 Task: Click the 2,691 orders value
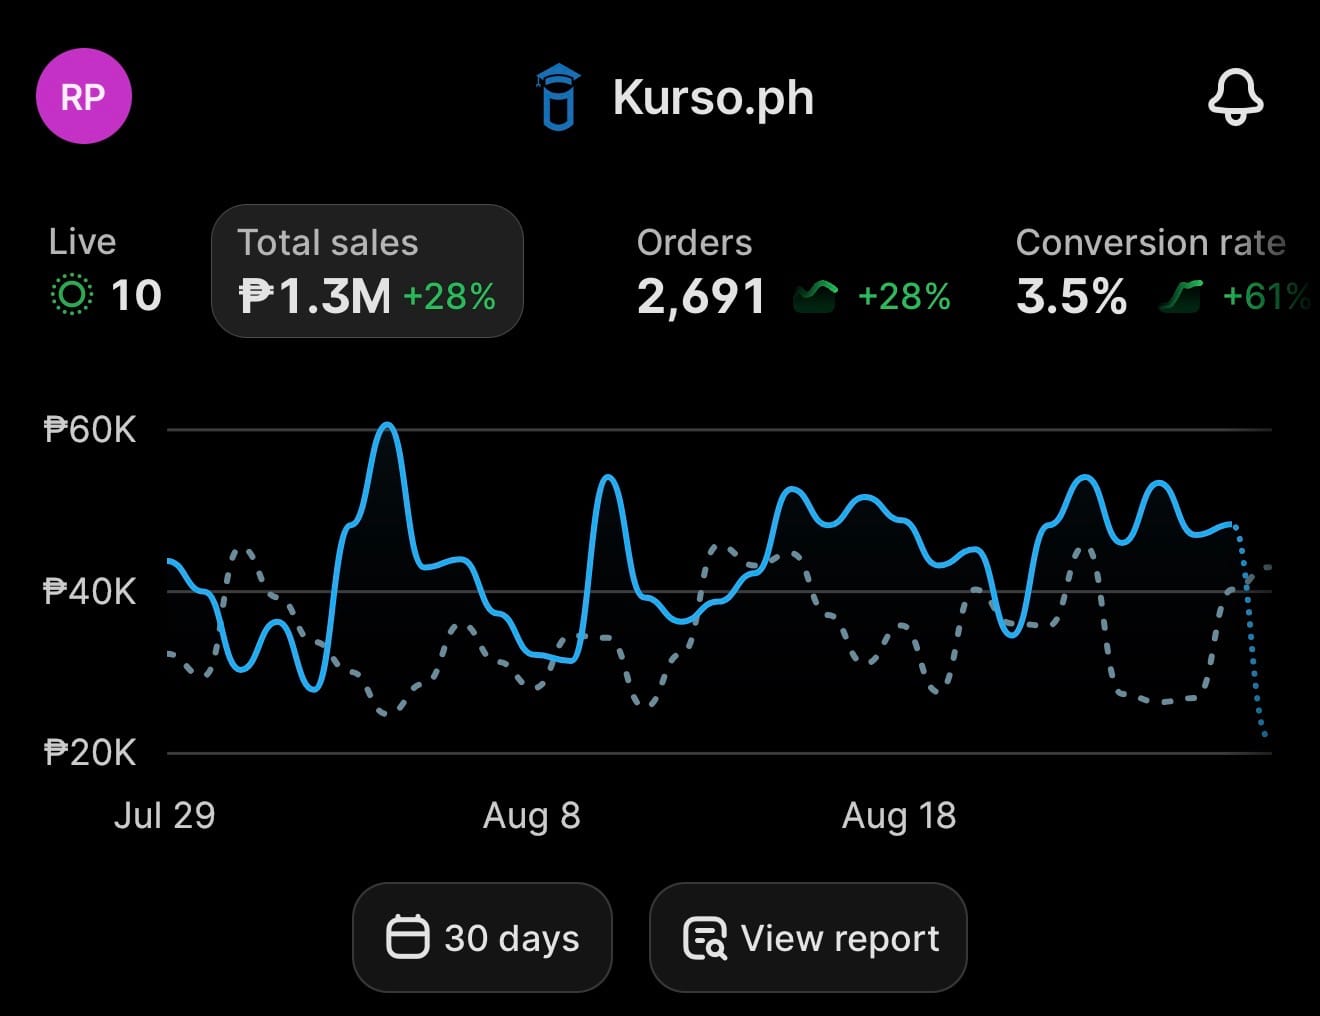[701, 297]
